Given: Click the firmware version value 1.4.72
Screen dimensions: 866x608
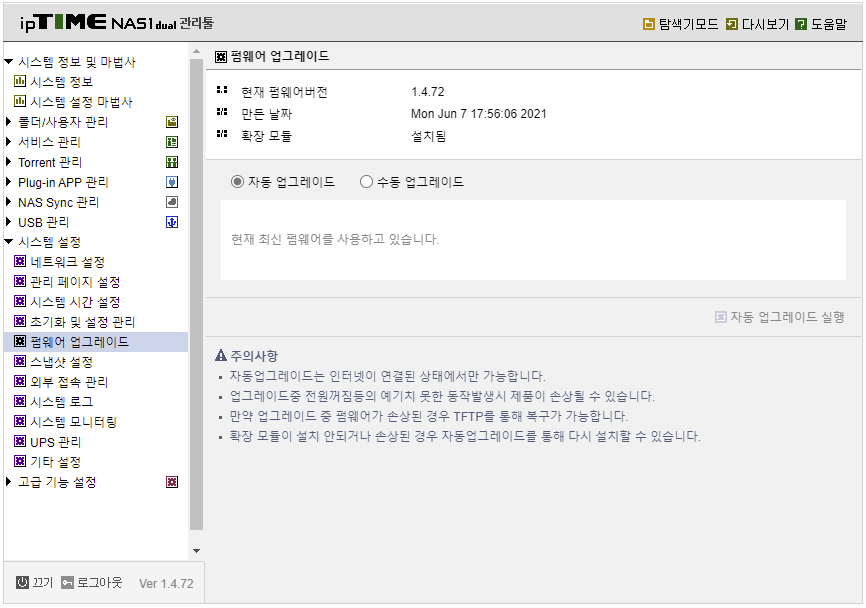Looking at the screenshot, I should click(x=427, y=92).
